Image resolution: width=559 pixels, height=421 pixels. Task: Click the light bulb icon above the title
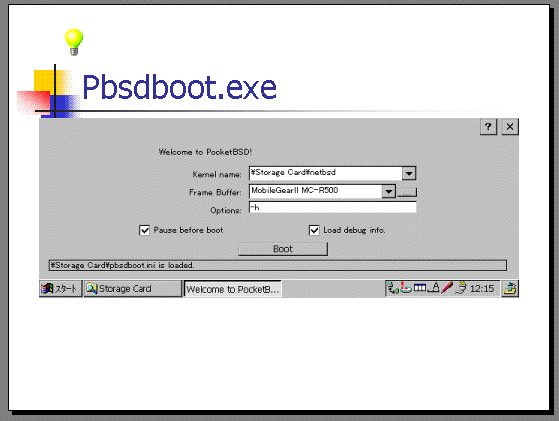(74, 42)
